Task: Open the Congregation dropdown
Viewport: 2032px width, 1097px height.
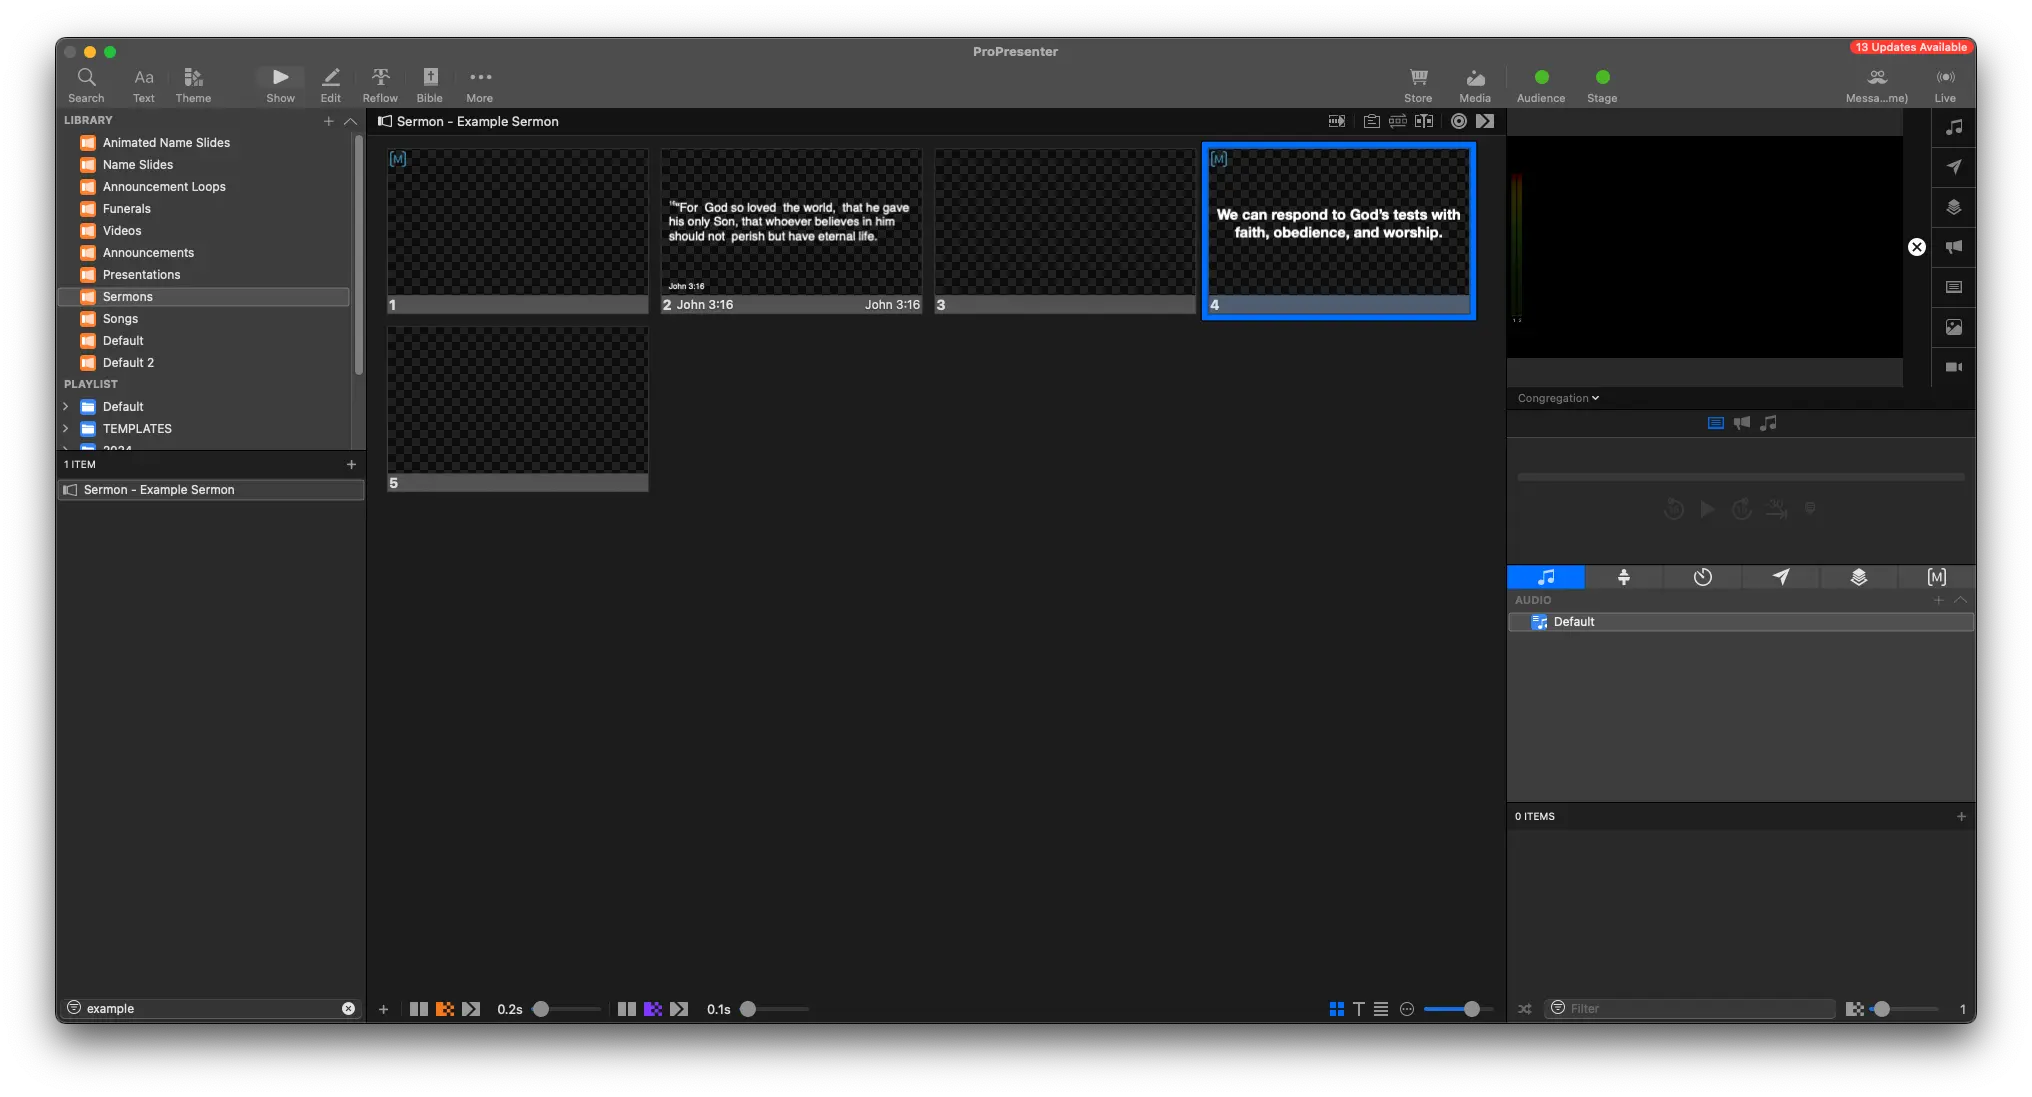Action: coord(1557,398)
